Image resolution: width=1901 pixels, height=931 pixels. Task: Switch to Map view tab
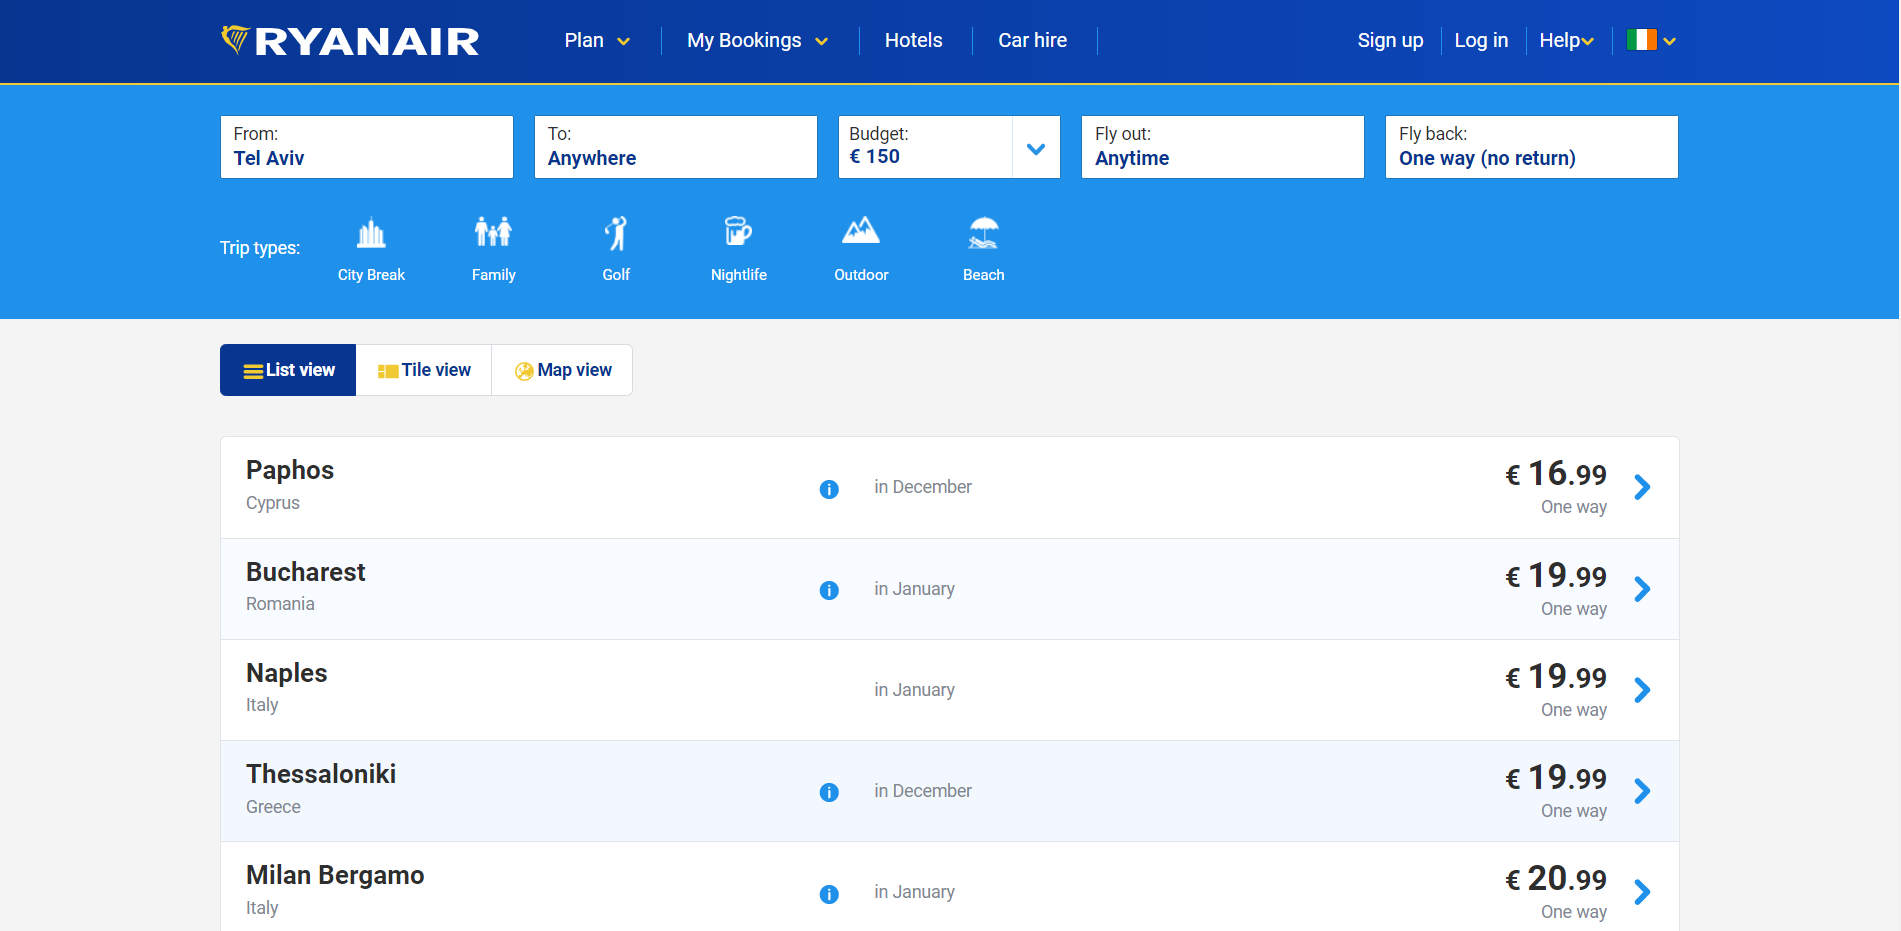562,370
